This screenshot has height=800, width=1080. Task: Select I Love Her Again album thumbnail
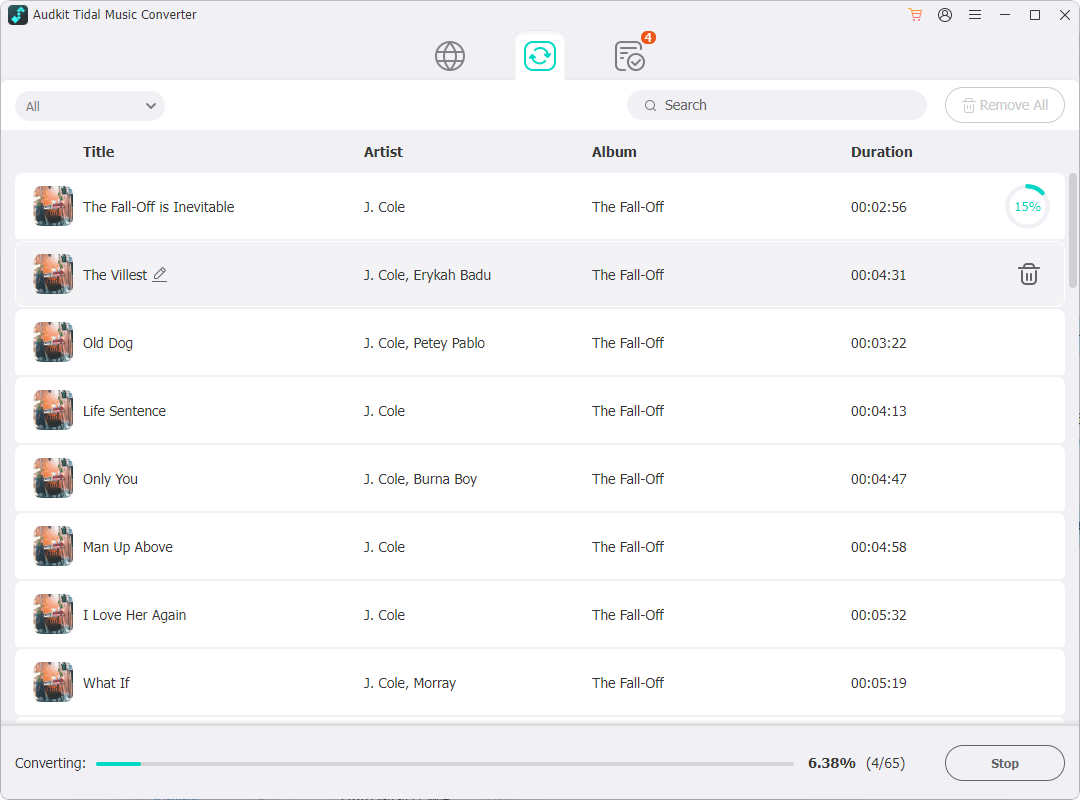point(53,615)
